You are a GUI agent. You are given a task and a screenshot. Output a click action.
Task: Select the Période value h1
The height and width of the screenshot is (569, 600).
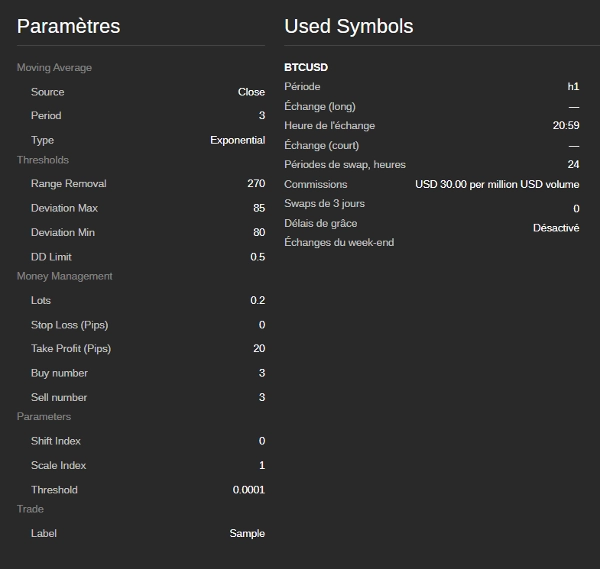(573, 87)
